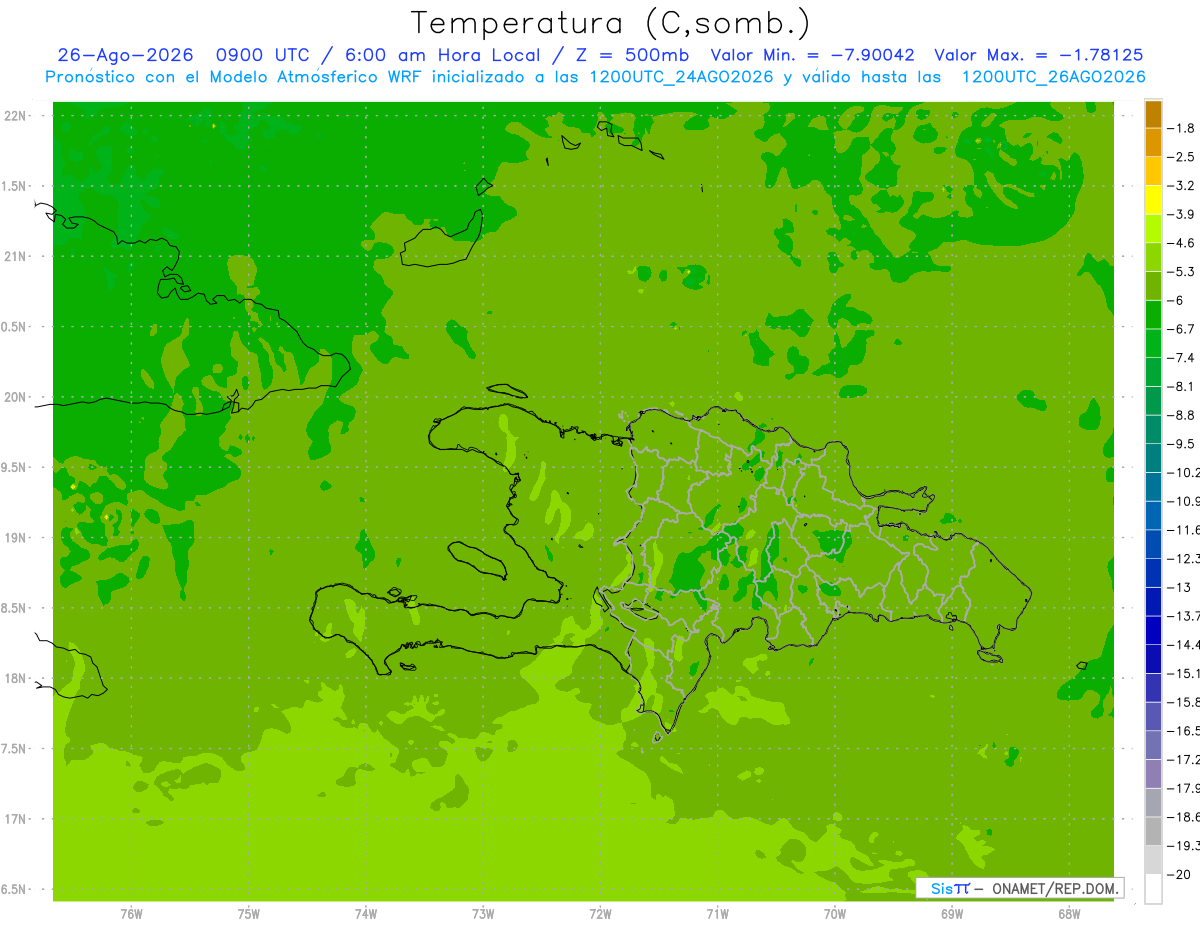
Task: Select the teal swatch between -9.5 and -10.2
Action: pyautogui.click(x=1153, y=458)
